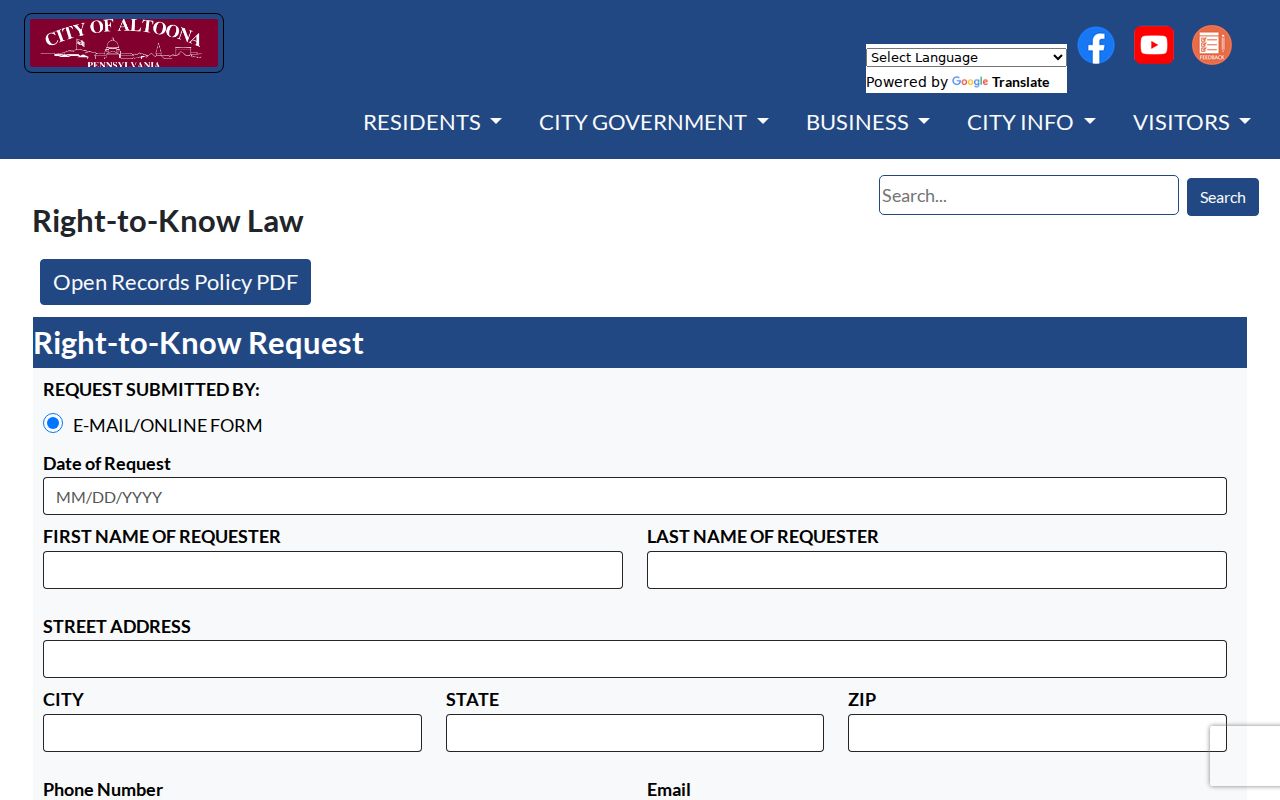The height and width of the screenshot is (800, 1280).
Task: Click the reCAPTCHA badge
Action: (1246, 756)
